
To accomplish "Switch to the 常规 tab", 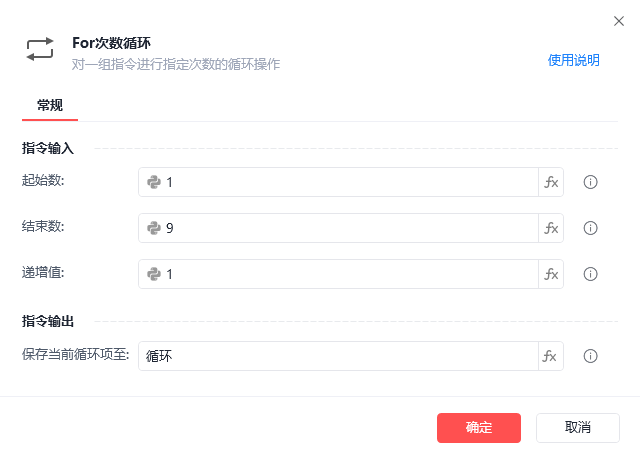I will pos(50,105).
